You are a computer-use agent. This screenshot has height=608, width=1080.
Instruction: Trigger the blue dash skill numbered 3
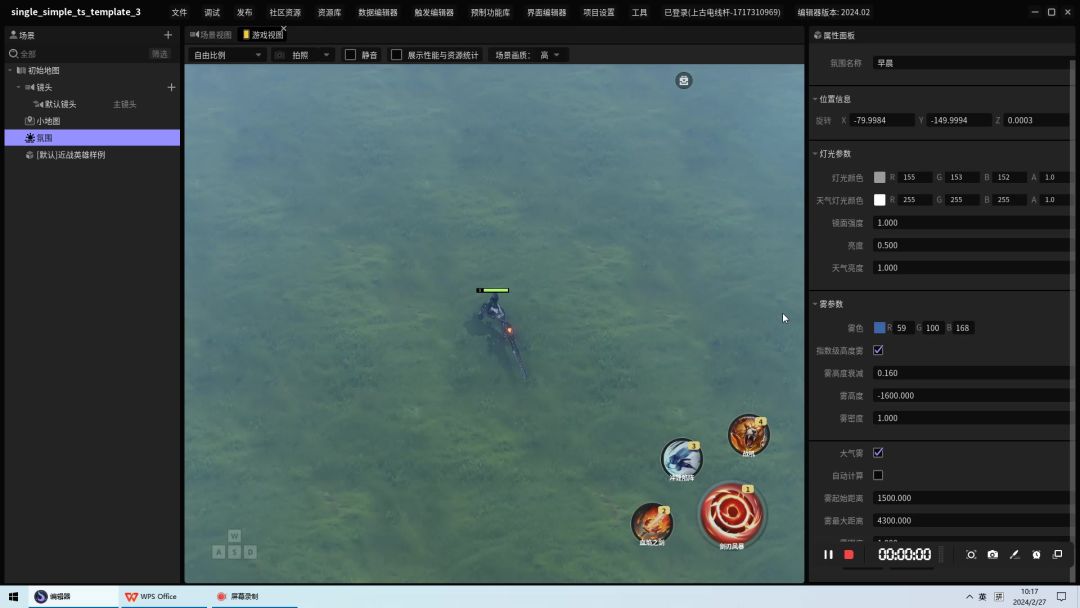[x=681, y=458]
